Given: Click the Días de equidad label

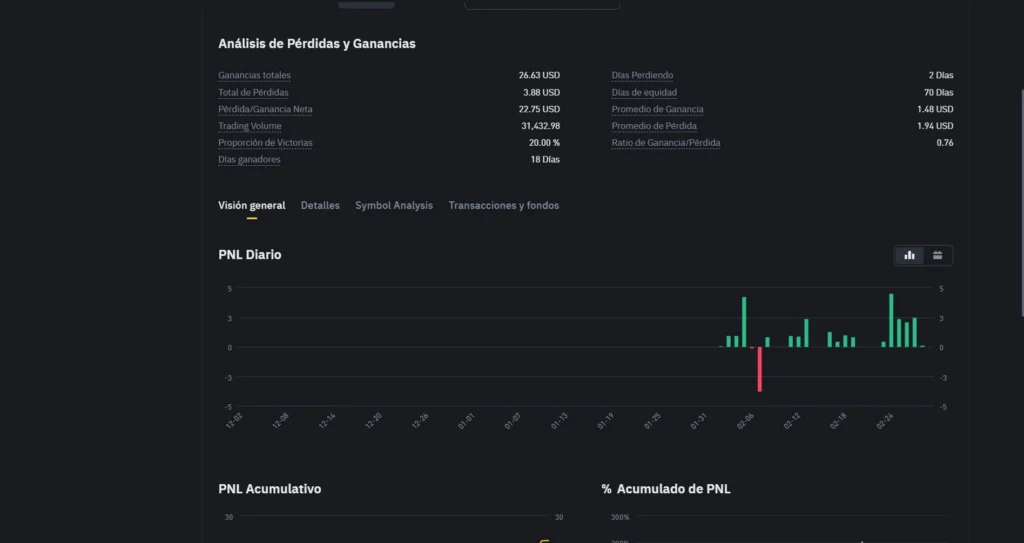Looking at the screenshot, I should (x=644, y=92).
